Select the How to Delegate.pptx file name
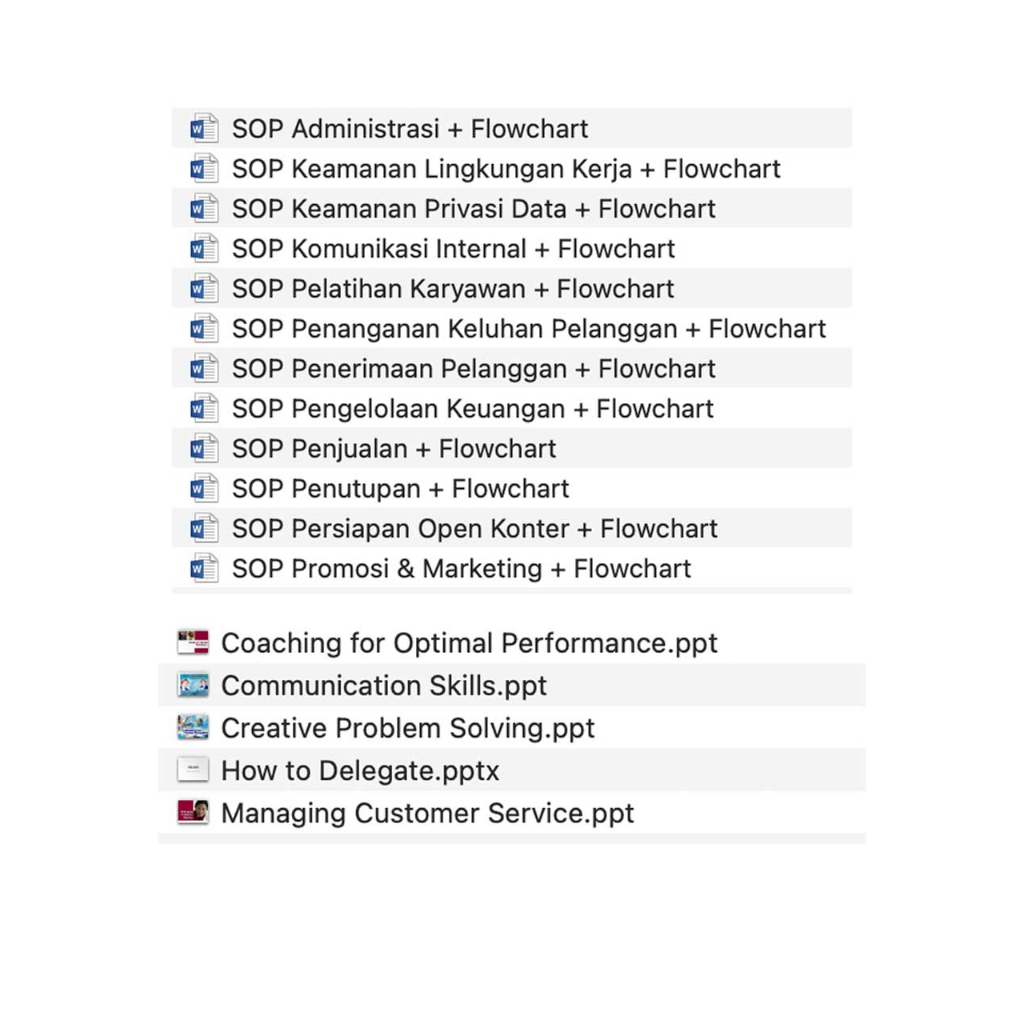The image size is (1024, 1024). click(360, 771)
